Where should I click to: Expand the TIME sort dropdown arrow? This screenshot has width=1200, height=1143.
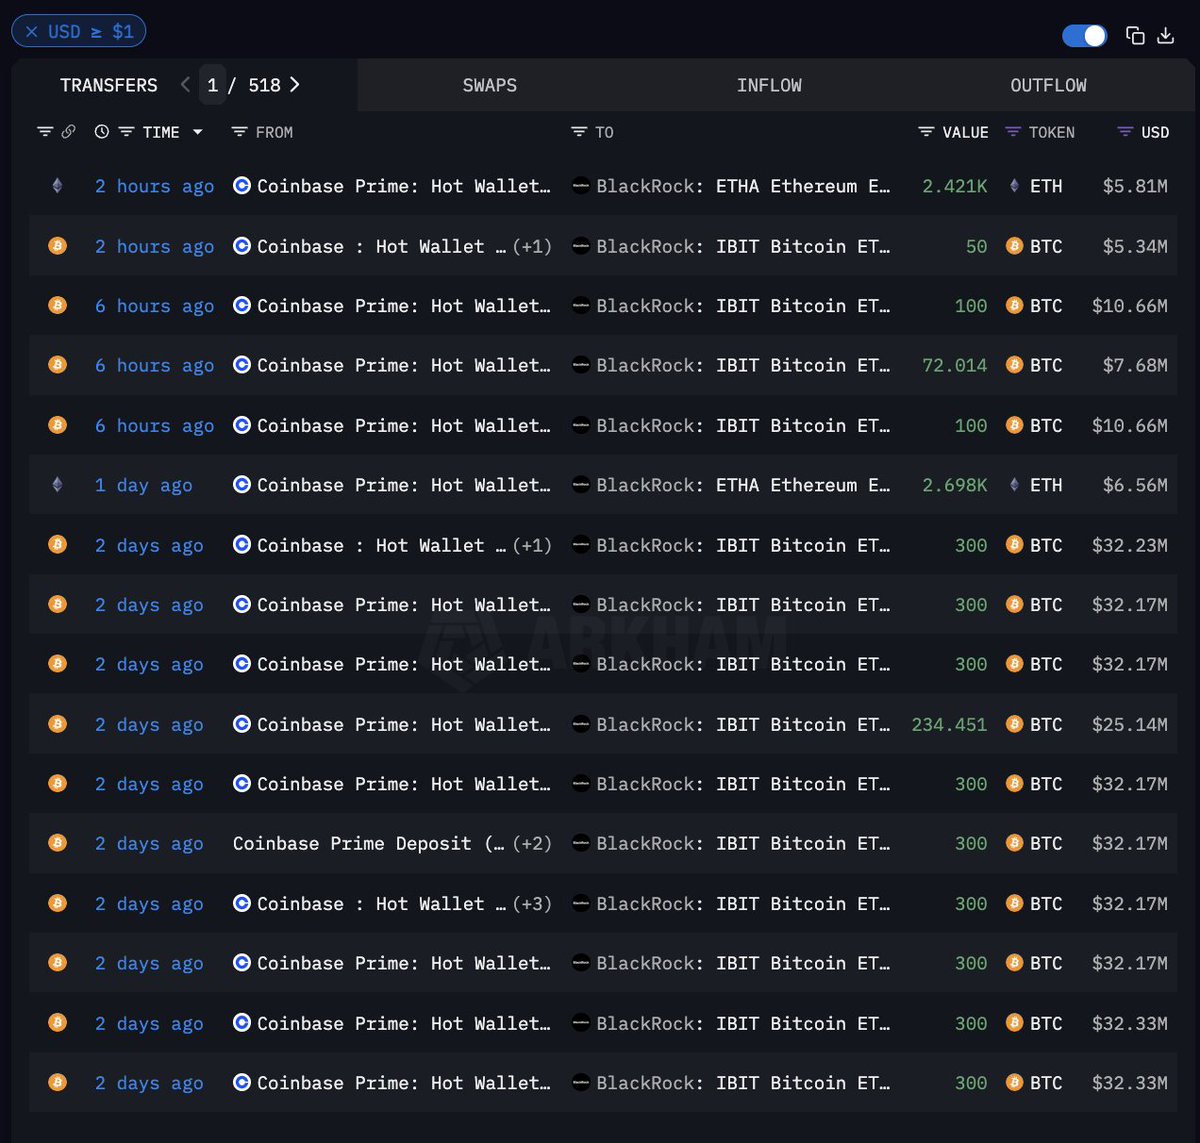point(197,132)
